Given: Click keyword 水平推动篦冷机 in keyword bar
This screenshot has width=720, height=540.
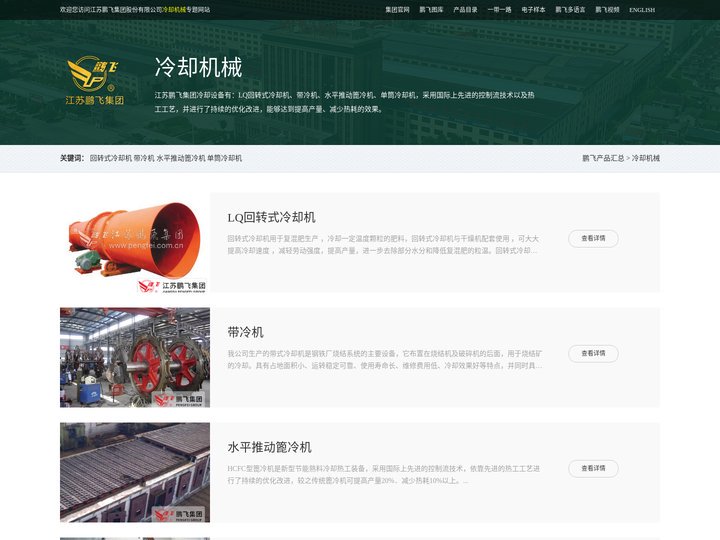Looking at the screenshot, I should (181, 158).
